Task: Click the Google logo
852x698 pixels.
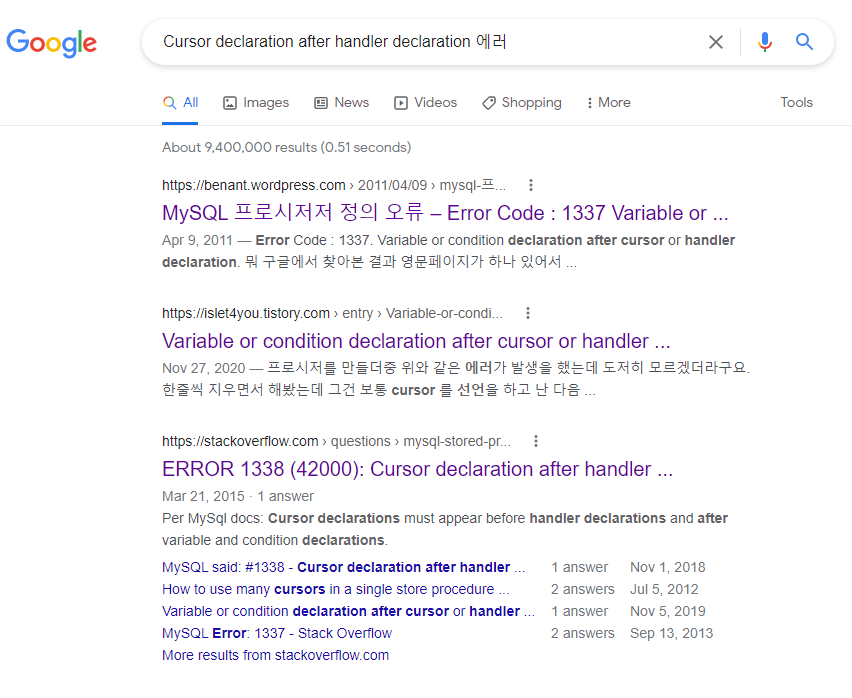Action: click(x=52, y=43)
